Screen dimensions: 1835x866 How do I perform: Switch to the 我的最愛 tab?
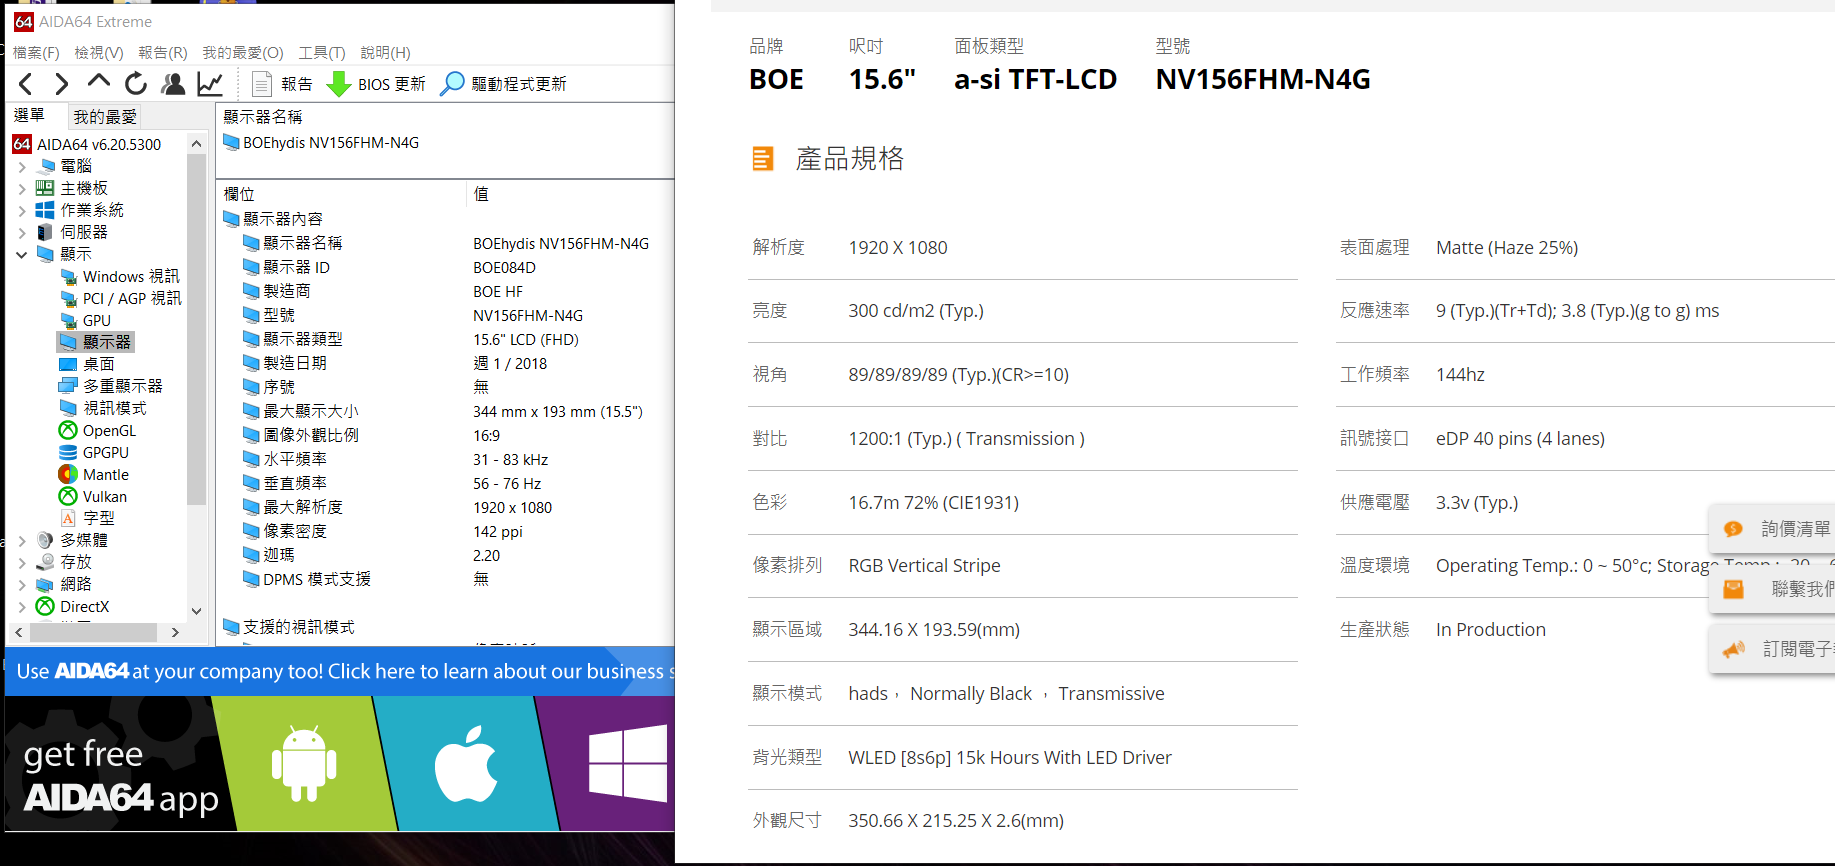click(x=105, y=117)
